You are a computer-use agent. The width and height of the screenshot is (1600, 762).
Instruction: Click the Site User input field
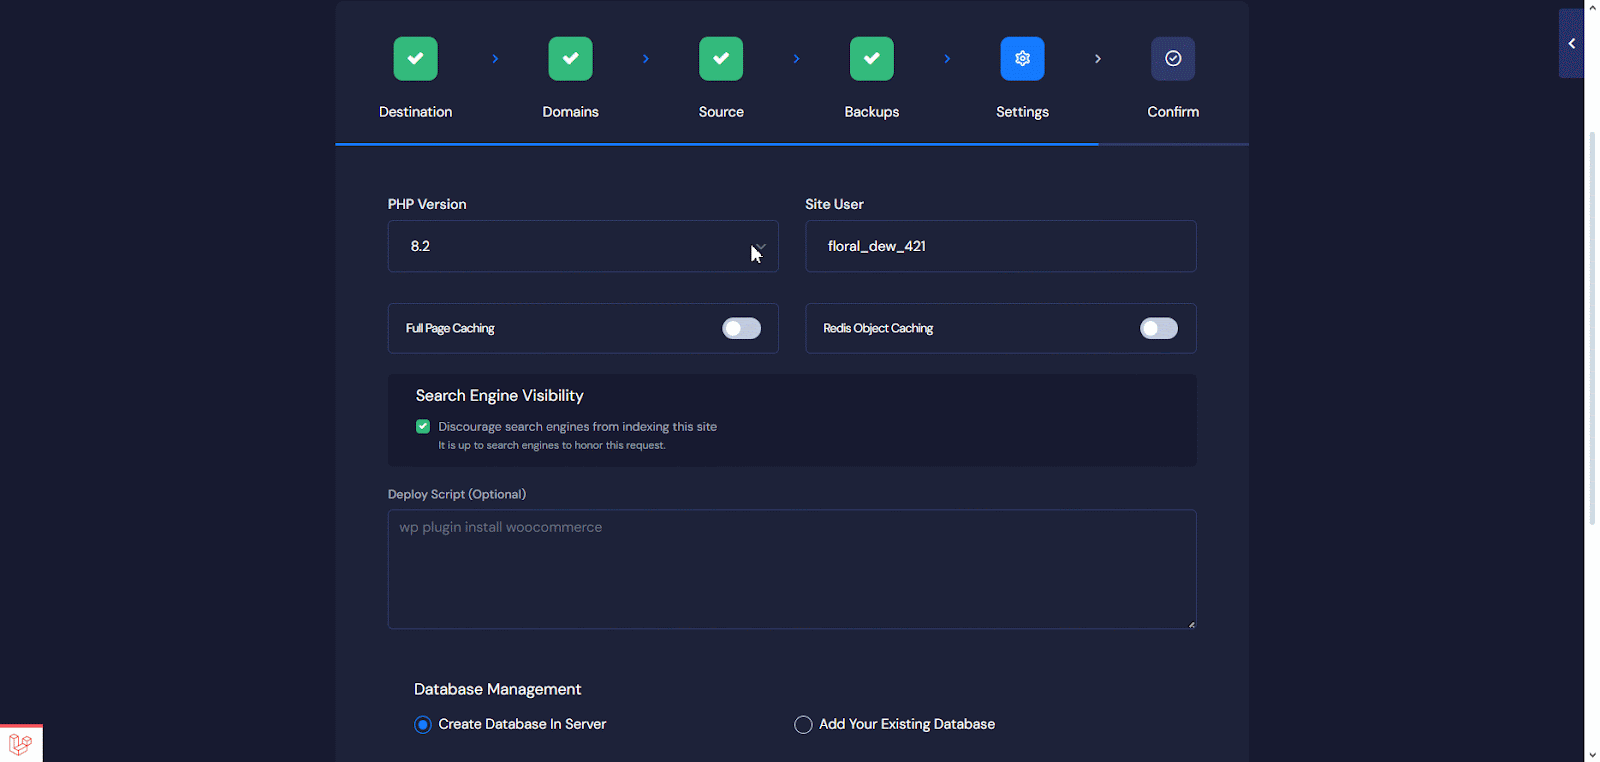pos(1000,247)
